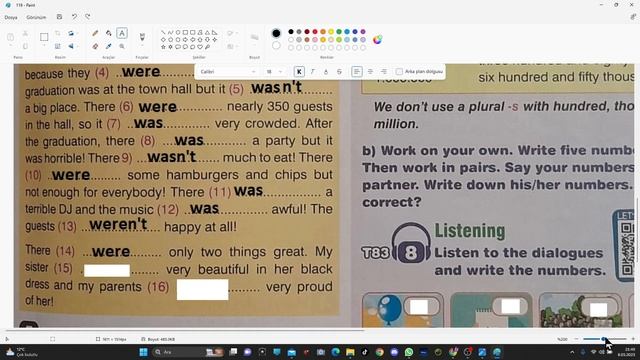Expand the selection shape dropdown

click(x=44, y=46)
